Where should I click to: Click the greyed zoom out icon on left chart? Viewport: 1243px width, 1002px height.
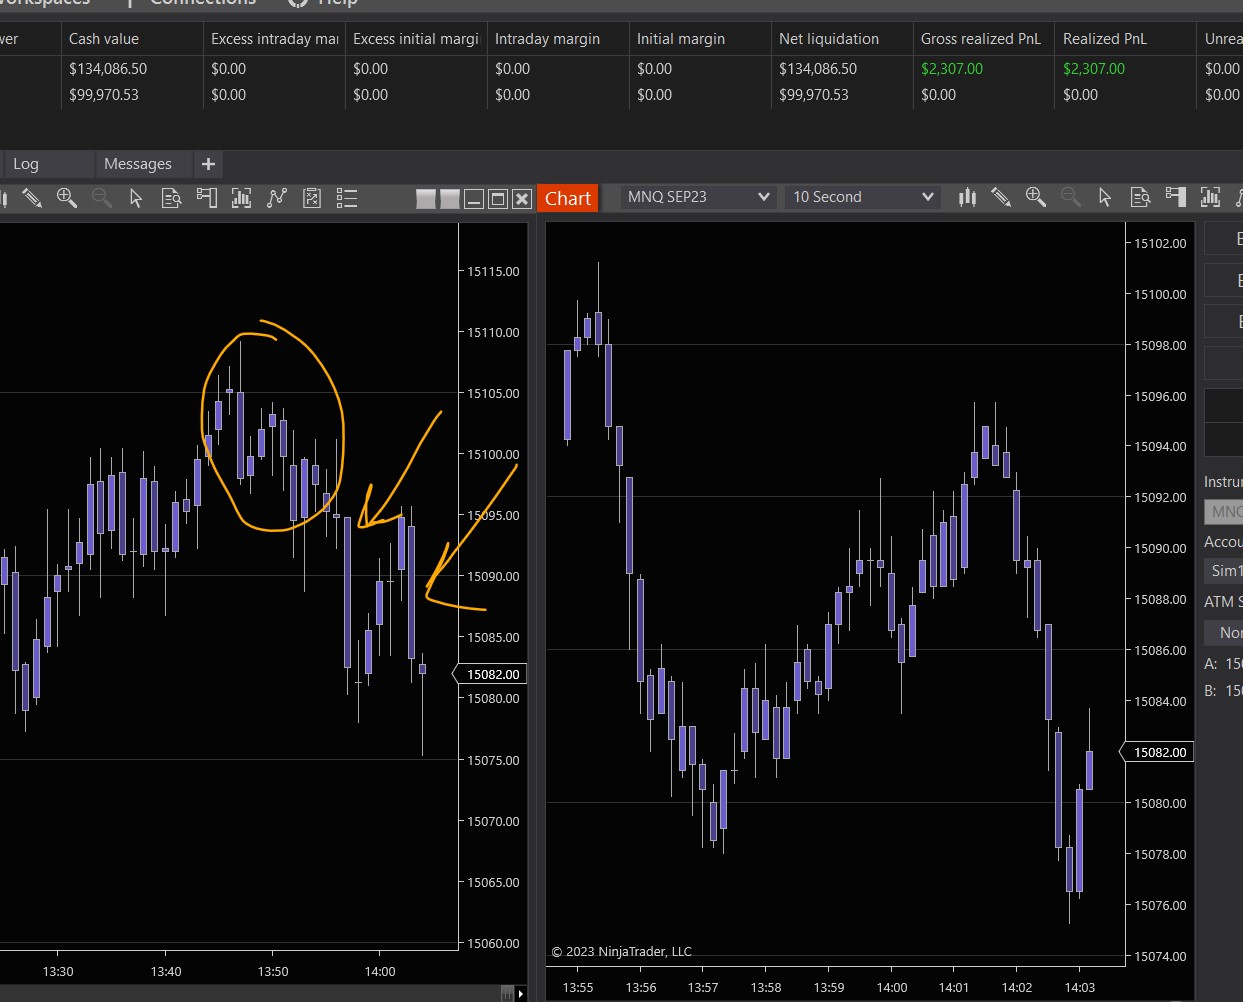(102, 198)
